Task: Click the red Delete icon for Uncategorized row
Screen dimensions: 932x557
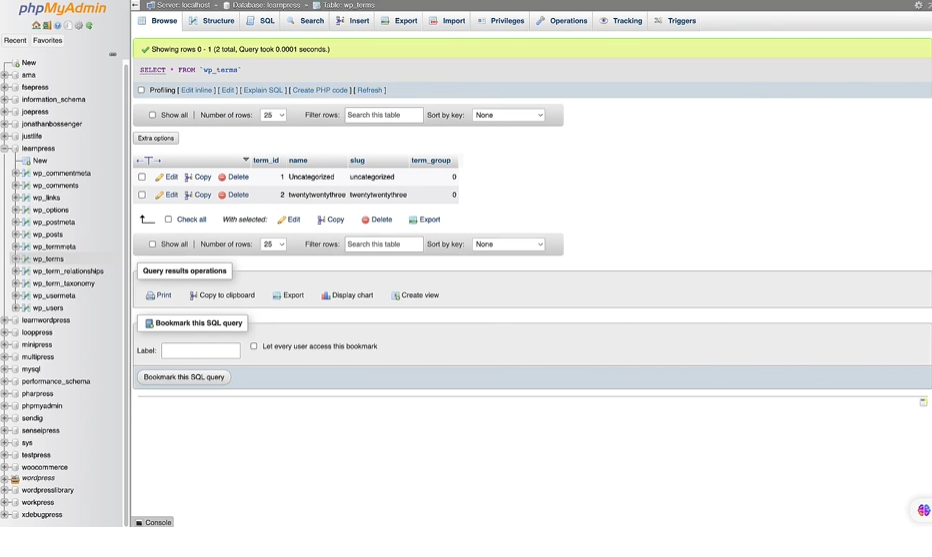Action: 222,177
